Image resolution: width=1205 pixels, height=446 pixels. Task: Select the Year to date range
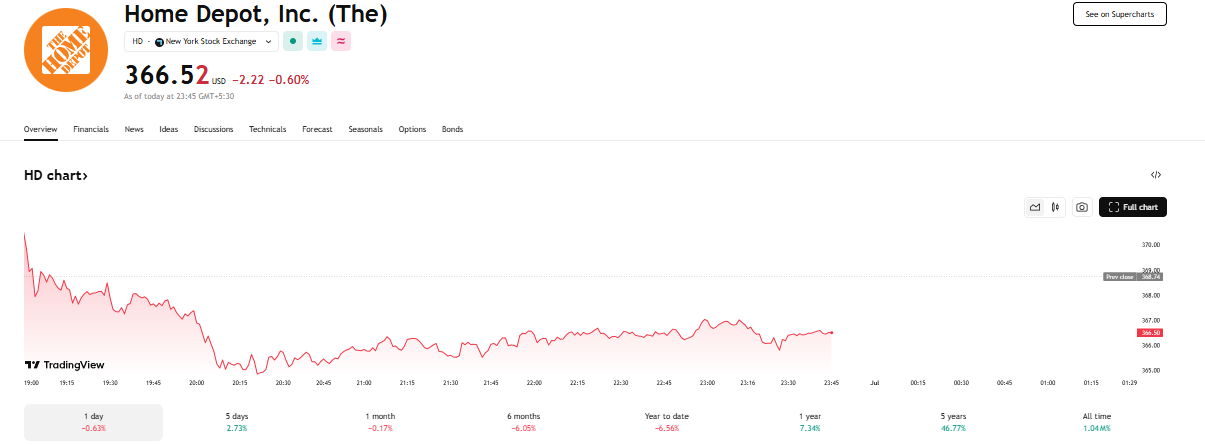coord(667,422)
